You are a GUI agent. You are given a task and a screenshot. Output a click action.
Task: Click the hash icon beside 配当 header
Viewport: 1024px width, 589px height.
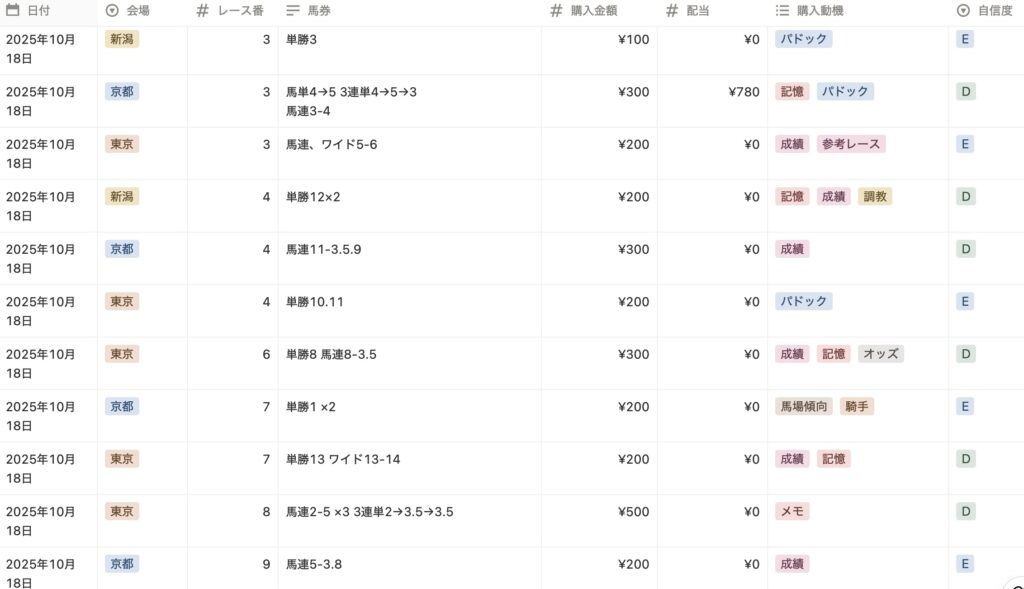673,10
